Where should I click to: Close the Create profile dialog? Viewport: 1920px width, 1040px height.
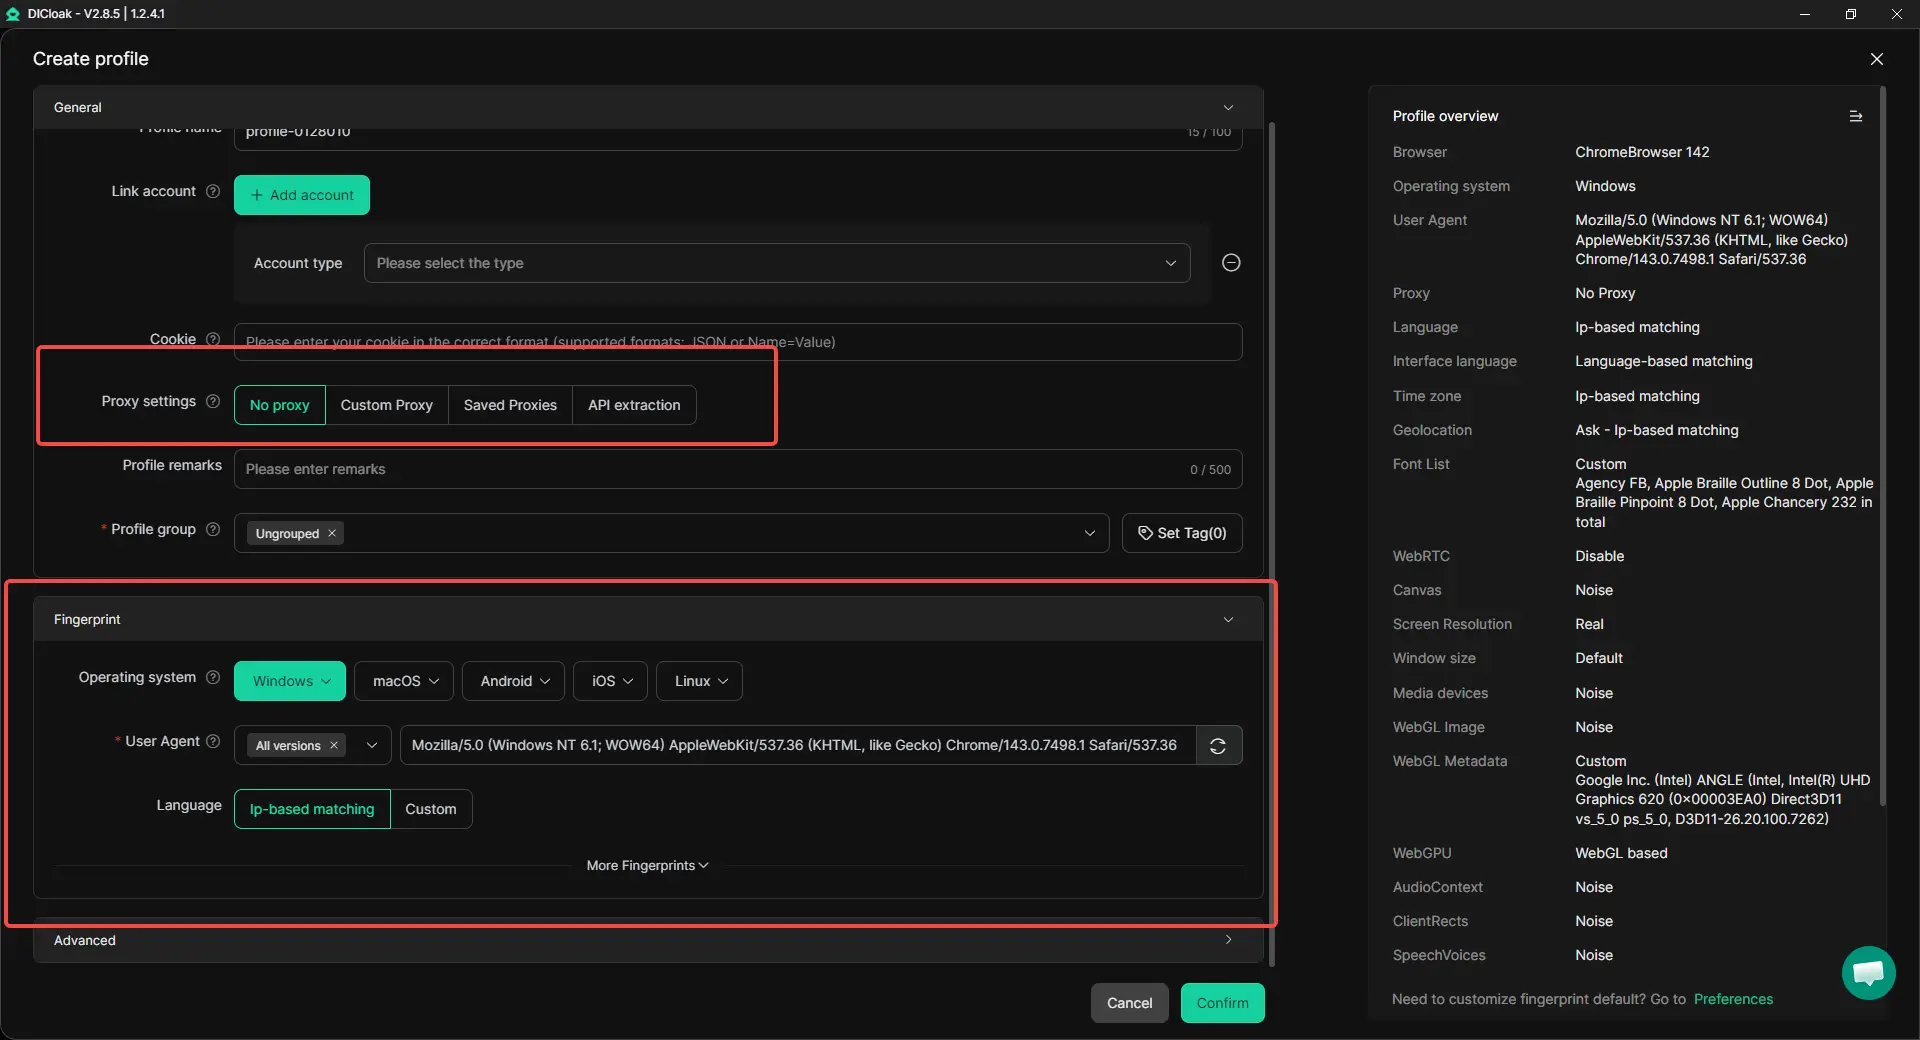[x=1876, y=59]
